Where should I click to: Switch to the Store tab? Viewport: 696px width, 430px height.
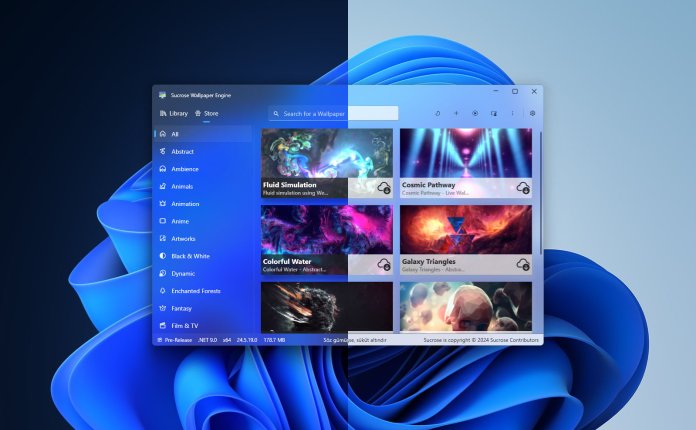click(x=206, y=114)
